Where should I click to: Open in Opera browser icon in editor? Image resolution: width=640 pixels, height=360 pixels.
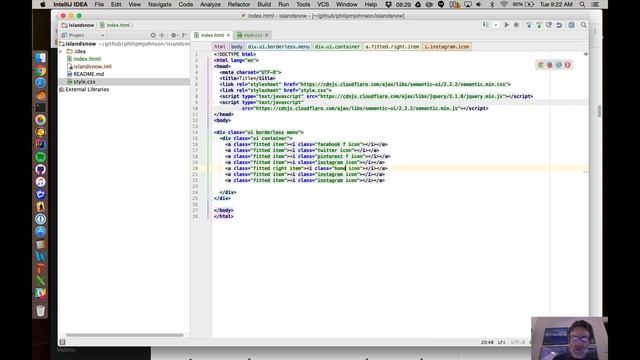[568, 65]
